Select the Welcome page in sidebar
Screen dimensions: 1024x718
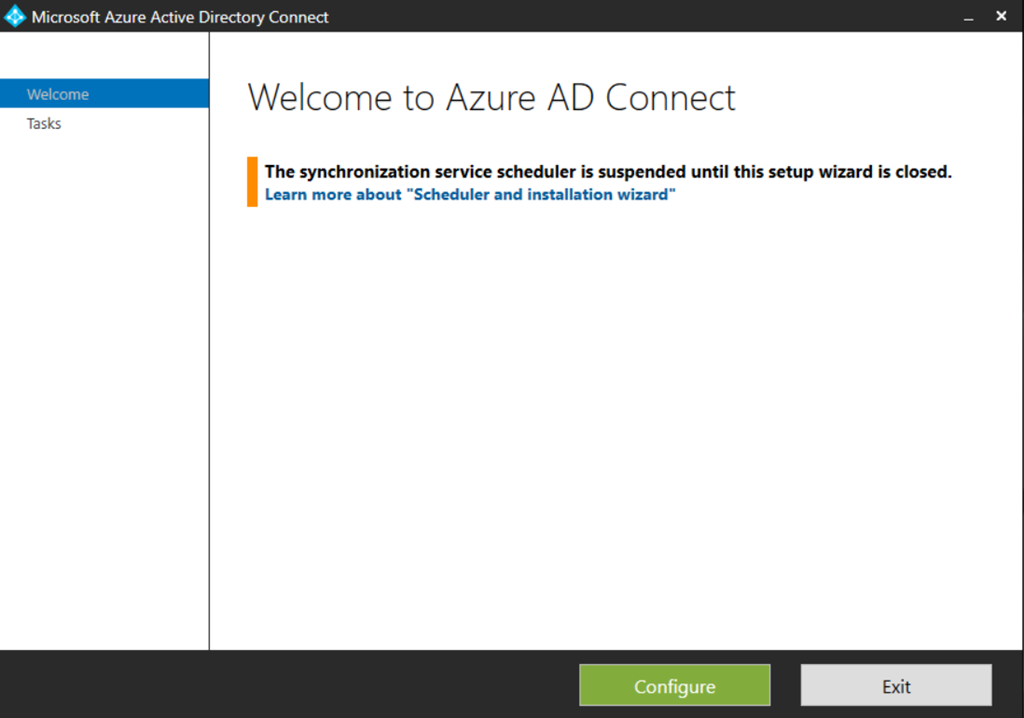coord(58,94)
